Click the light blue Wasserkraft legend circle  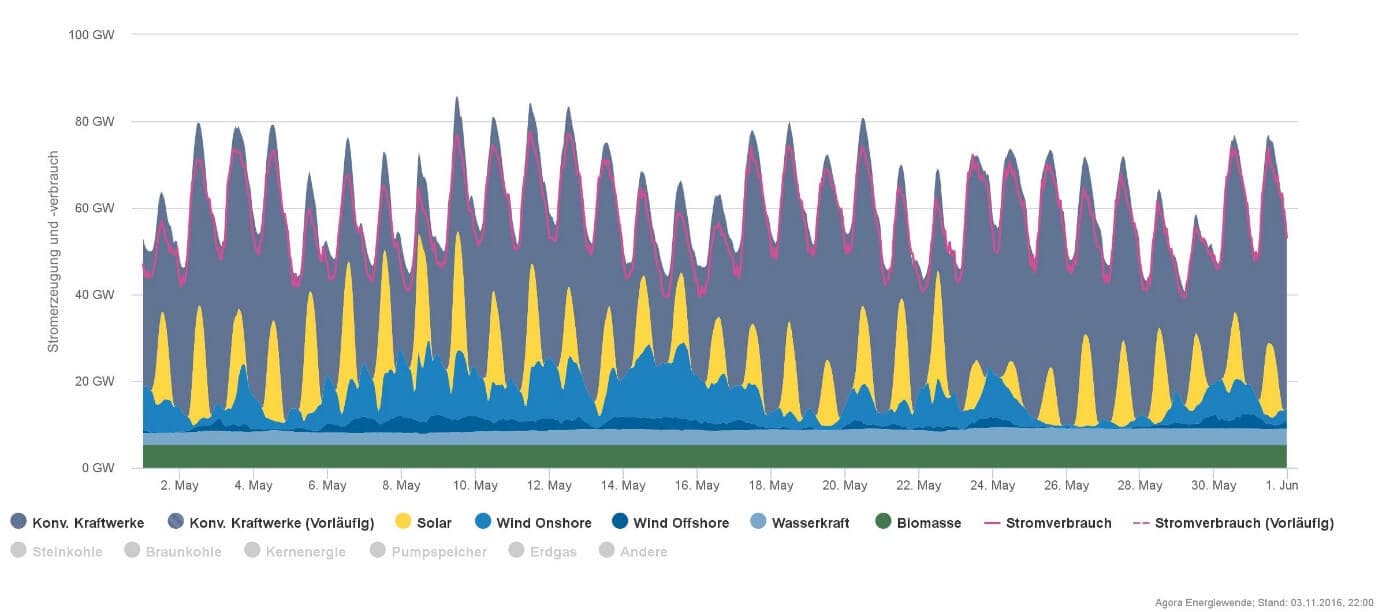[757, 522]
